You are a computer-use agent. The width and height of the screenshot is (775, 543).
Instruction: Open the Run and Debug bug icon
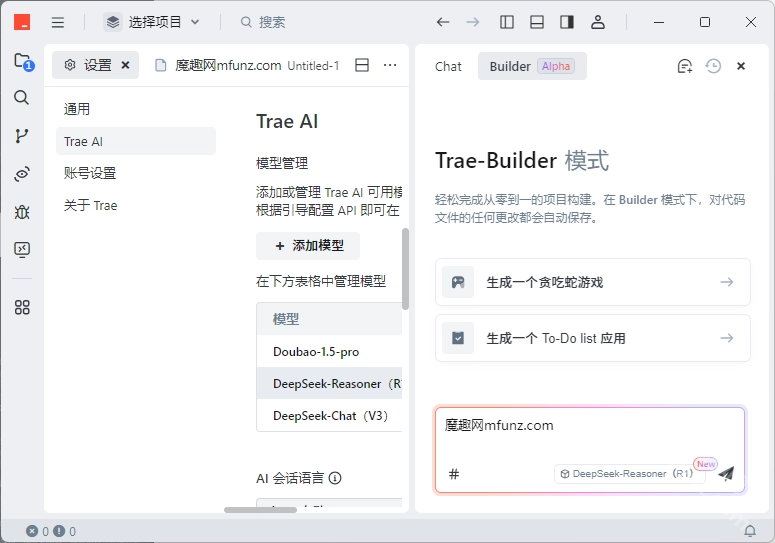coord(22,211)
